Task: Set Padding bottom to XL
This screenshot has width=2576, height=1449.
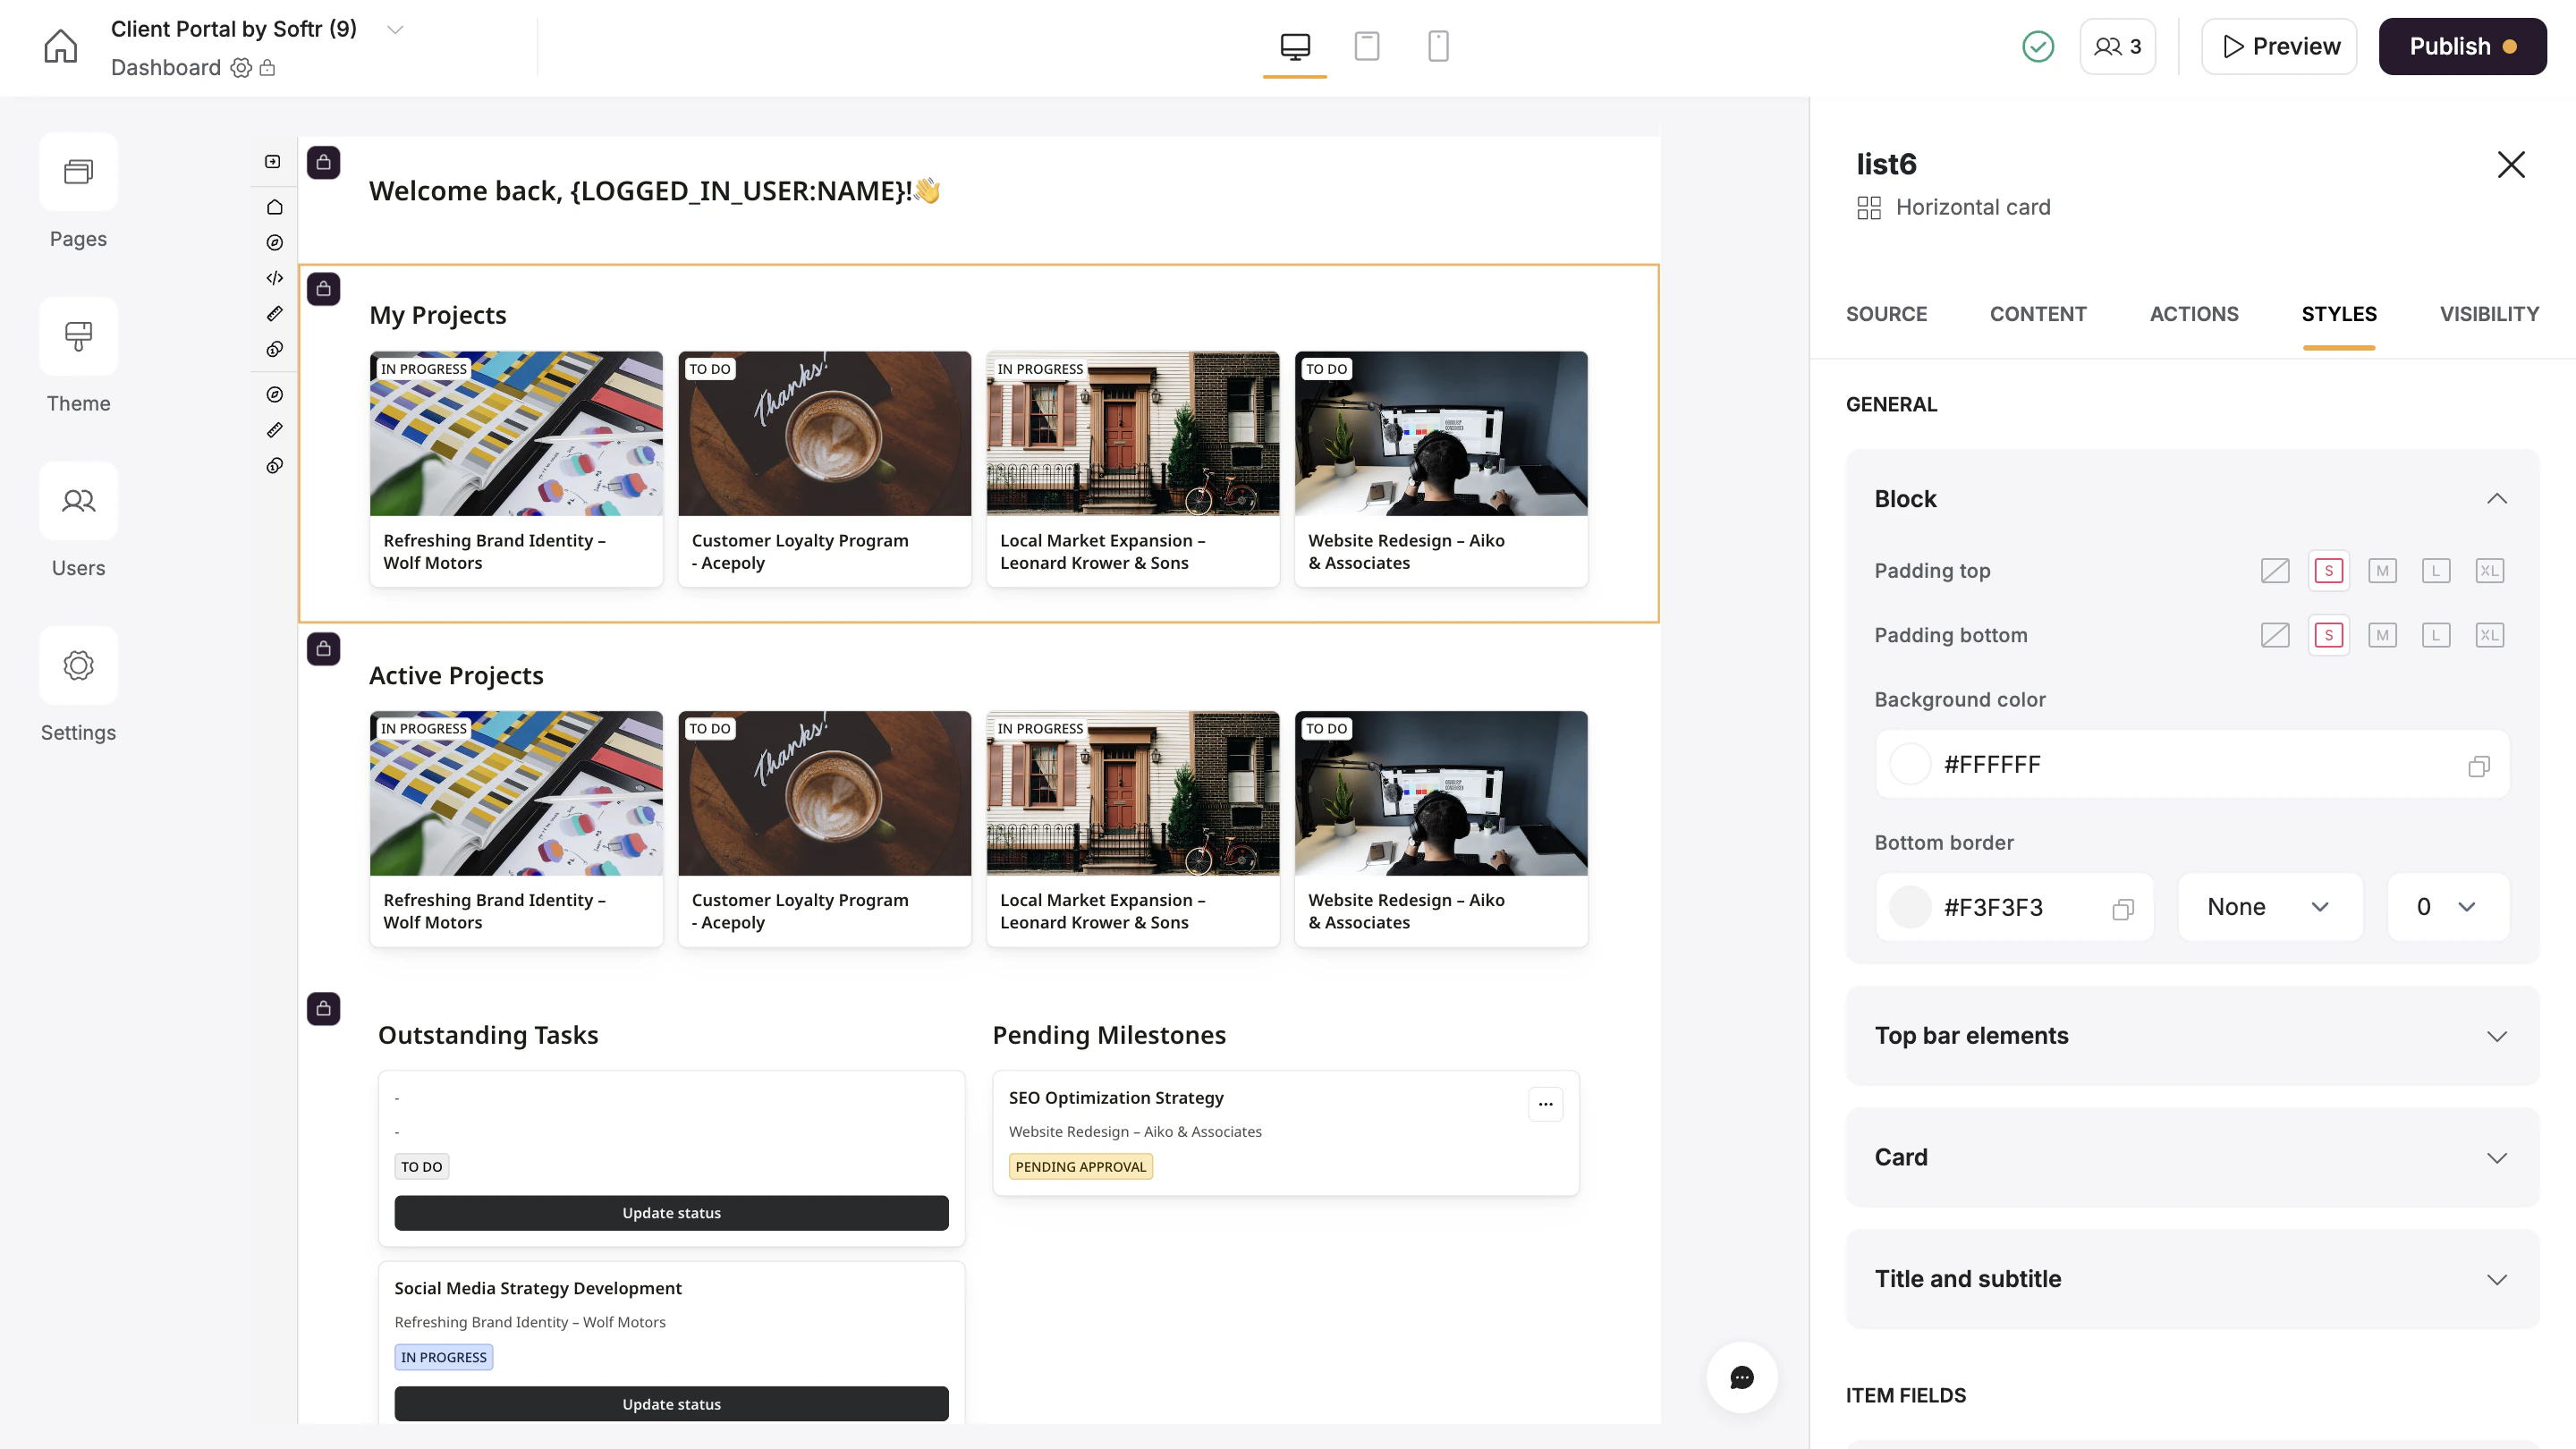Action: 2489,635
